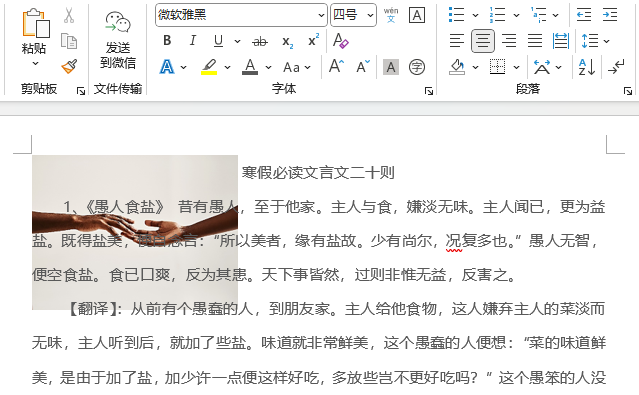Apply numbered list icon

coord(497,15)
